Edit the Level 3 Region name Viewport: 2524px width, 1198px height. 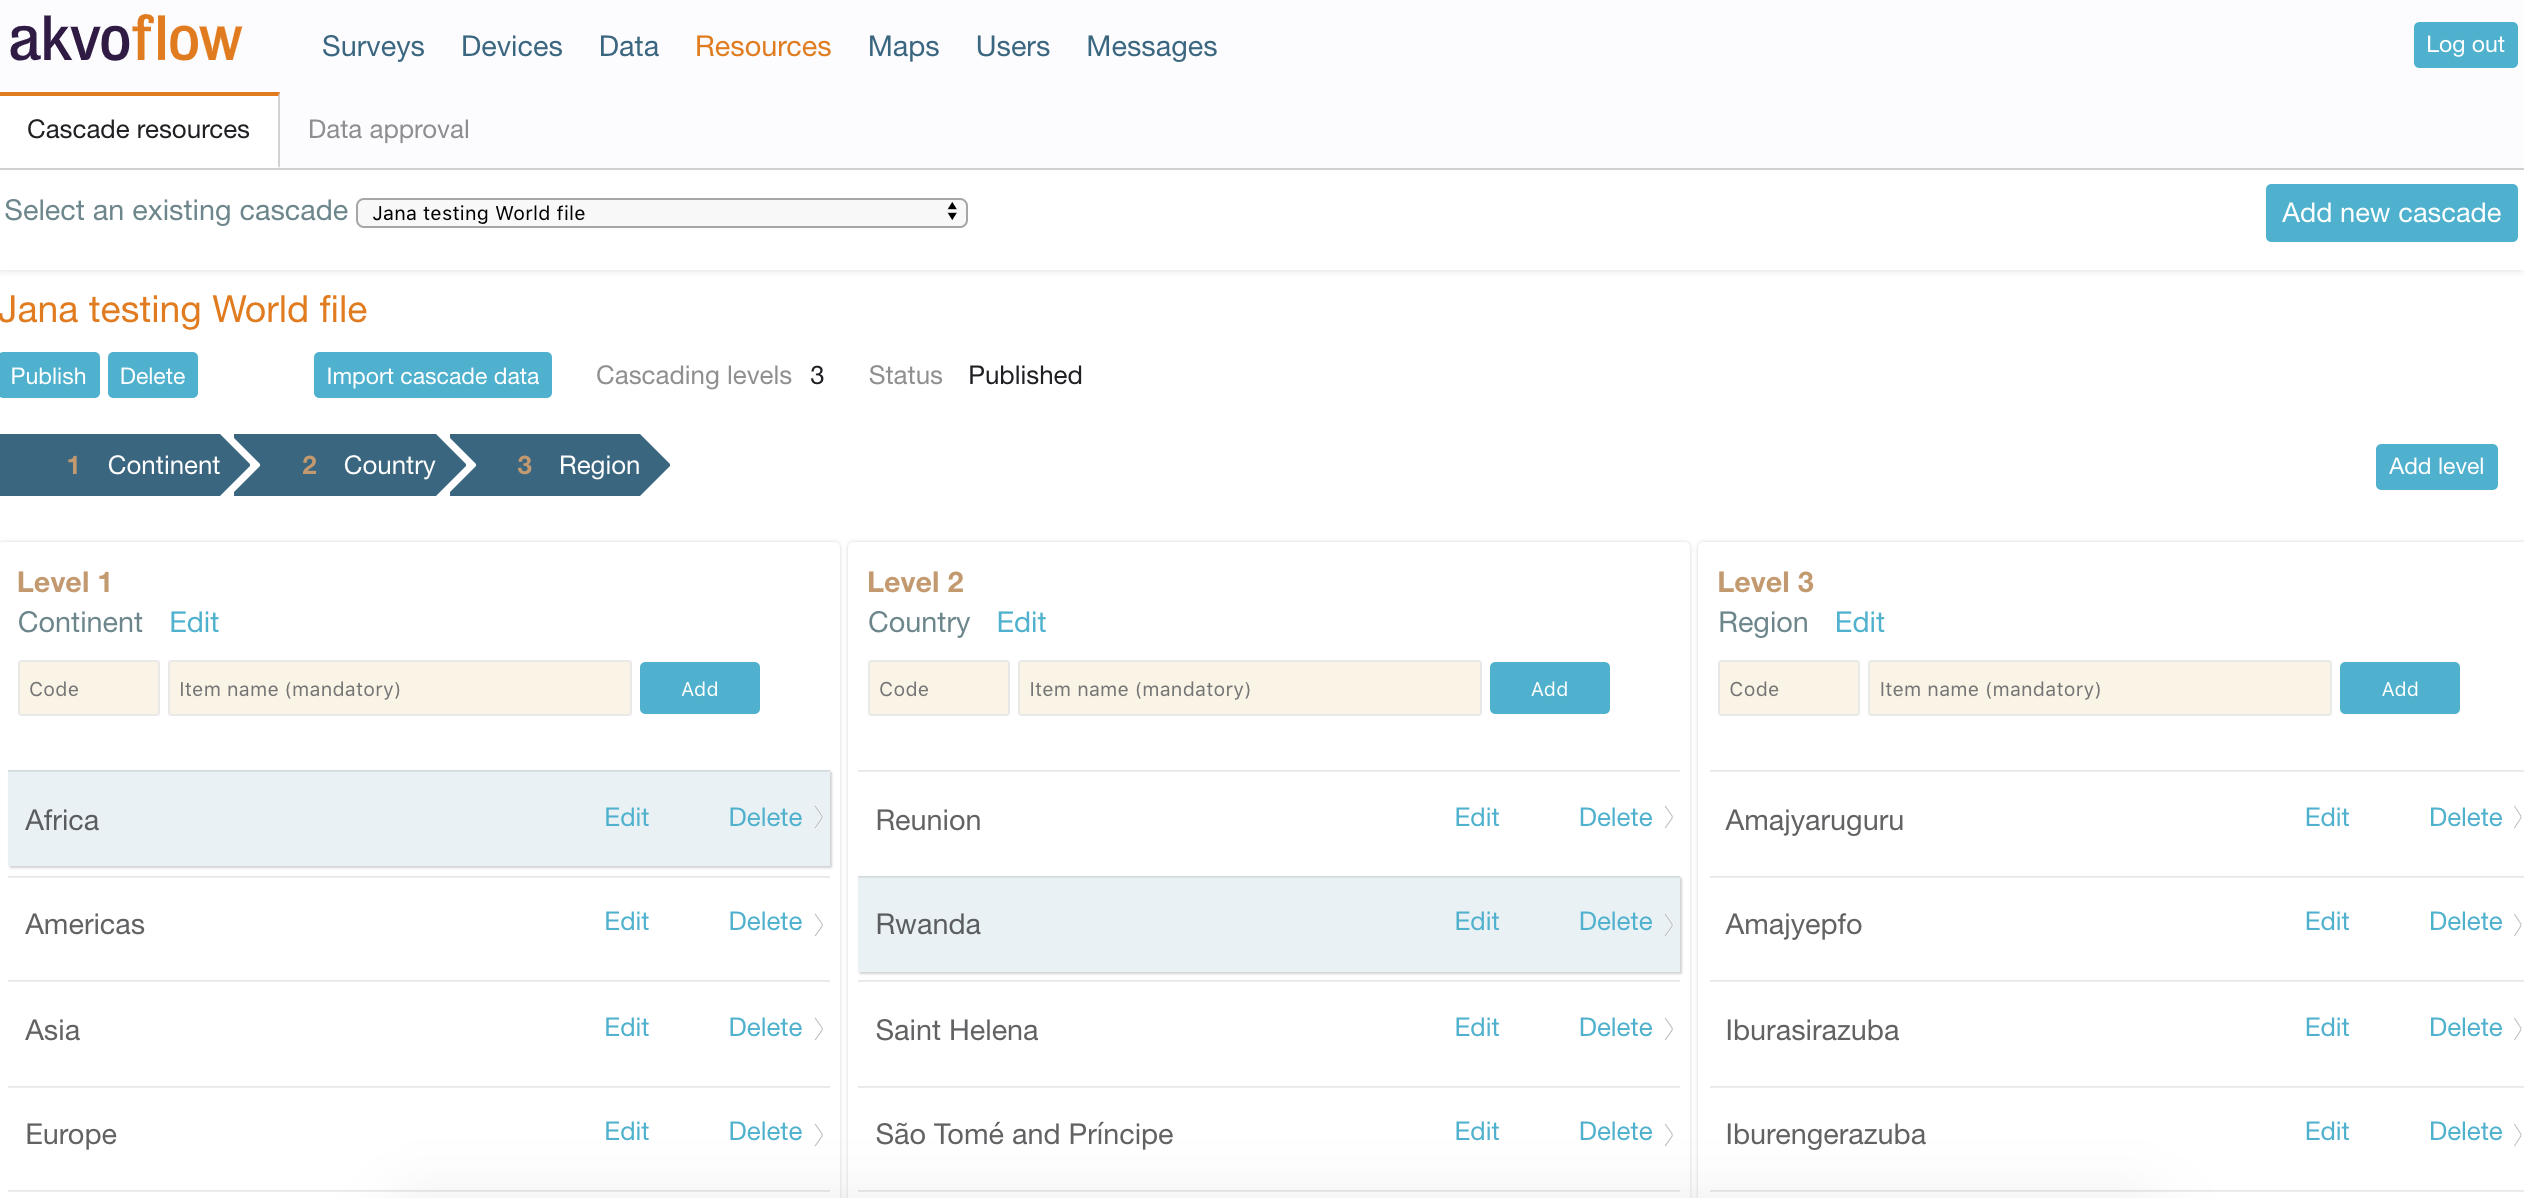(x=1858, y=622)
